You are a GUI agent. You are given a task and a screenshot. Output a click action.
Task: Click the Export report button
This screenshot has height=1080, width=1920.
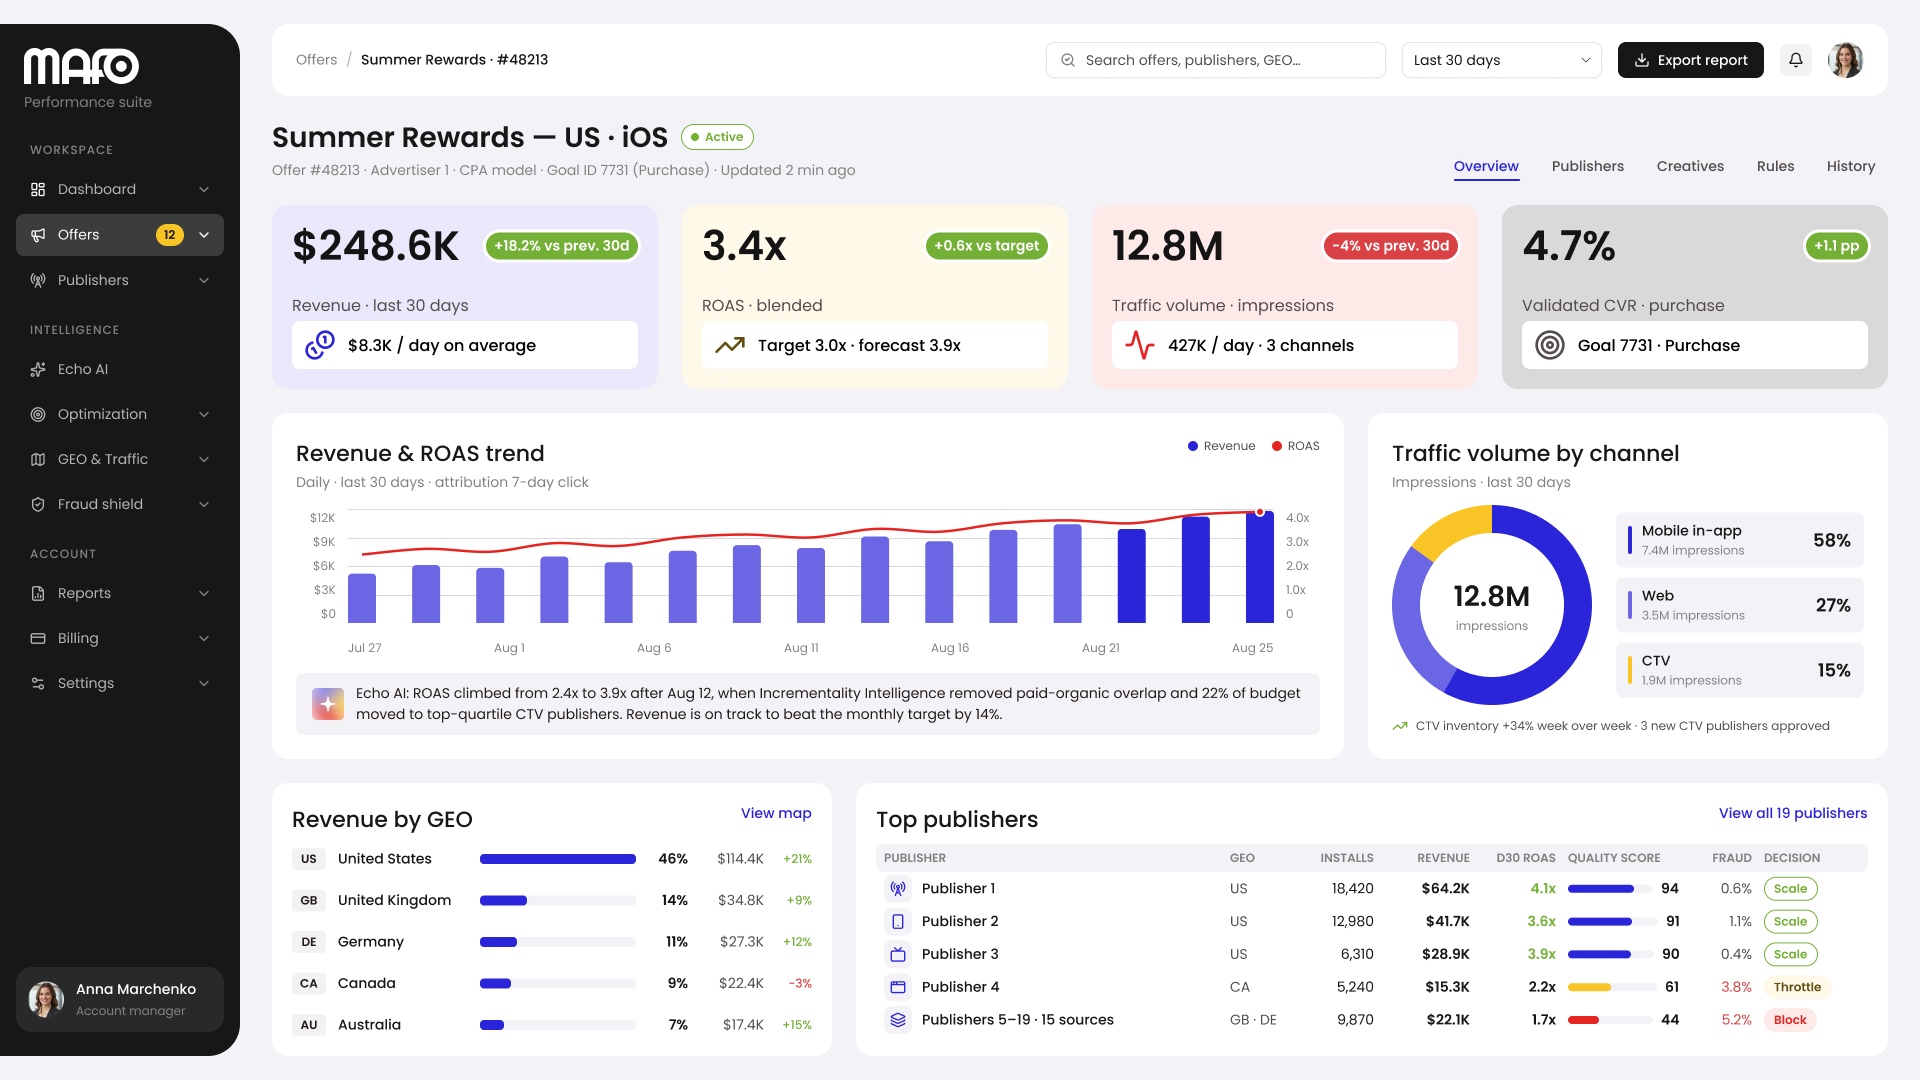[1691, 60]
